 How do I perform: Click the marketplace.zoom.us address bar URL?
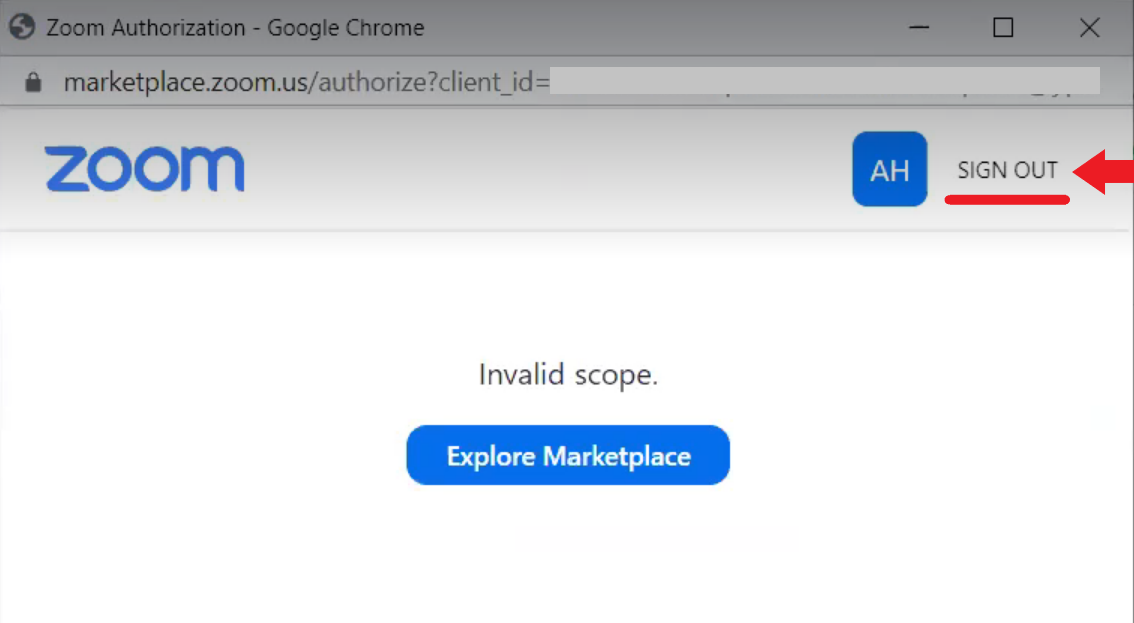(307, 82)
